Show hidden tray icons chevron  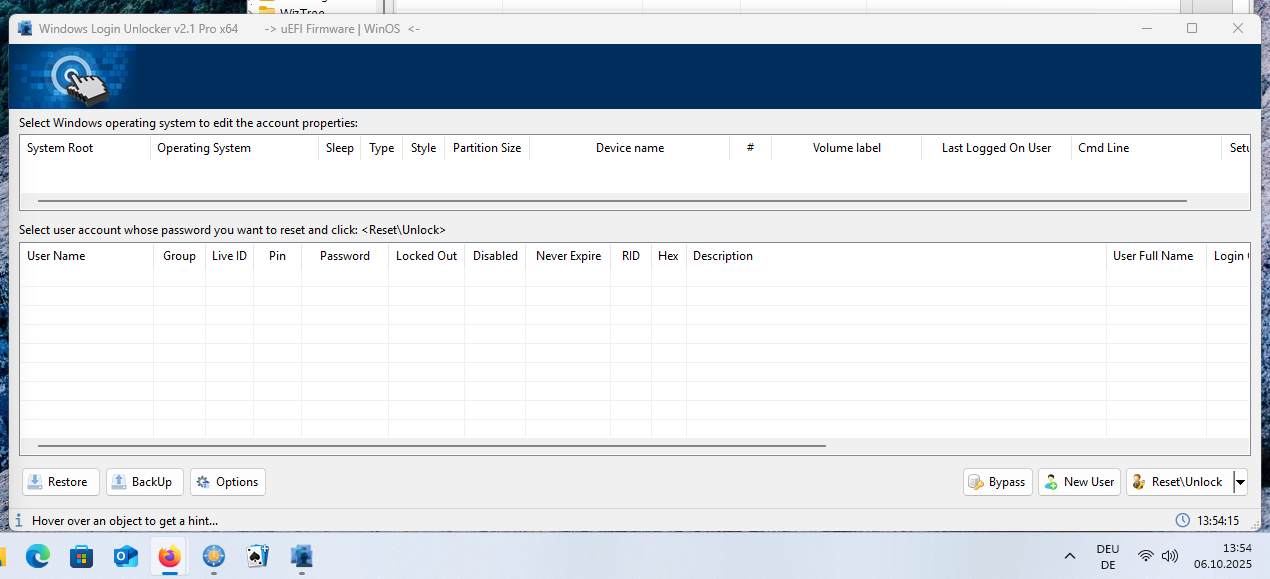coord(1070,556)
